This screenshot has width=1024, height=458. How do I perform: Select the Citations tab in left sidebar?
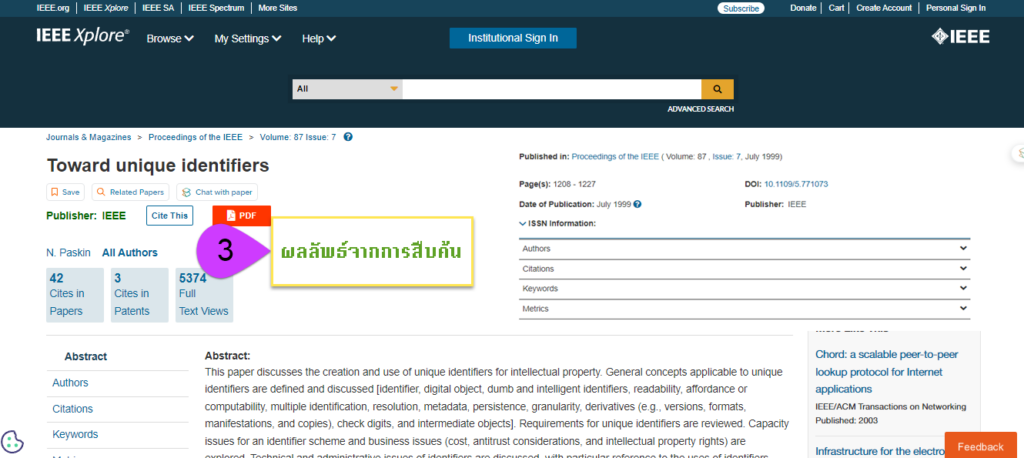click(72, 409)
